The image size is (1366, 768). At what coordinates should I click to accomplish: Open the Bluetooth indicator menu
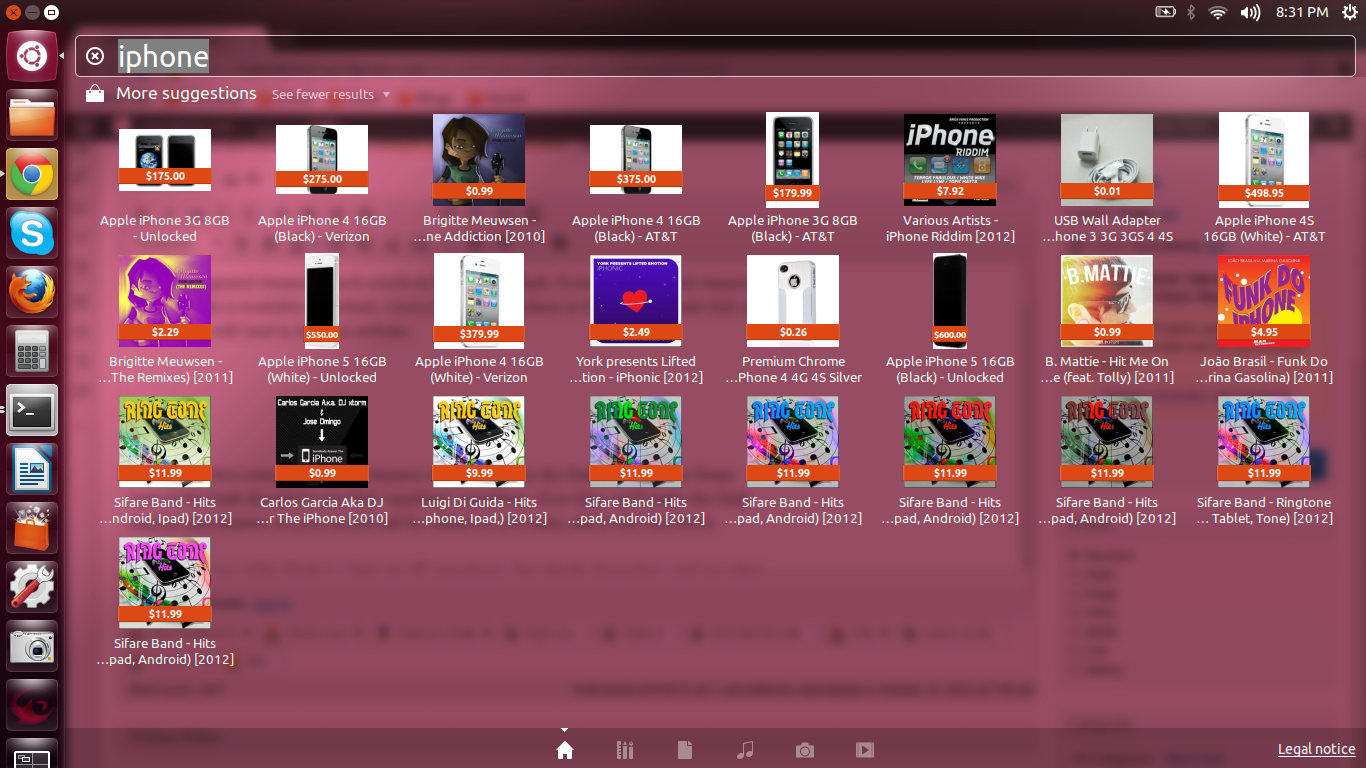point(1191,12)
